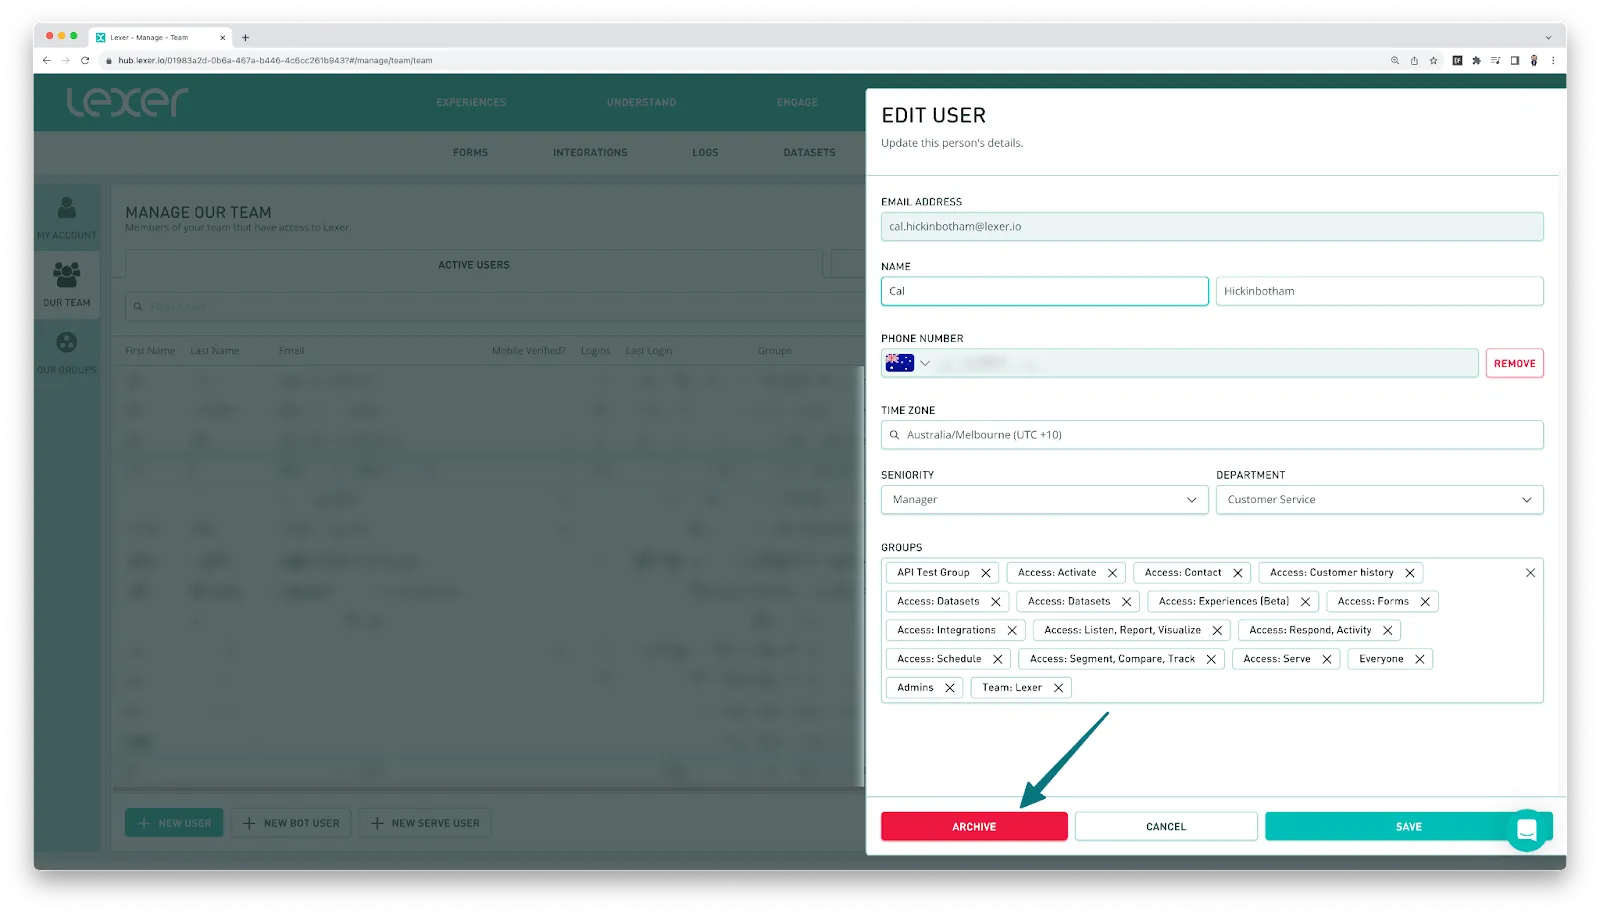1600x914 pixels.
Task: Bookmark this page with the star
Action: tap(1433, 60)
